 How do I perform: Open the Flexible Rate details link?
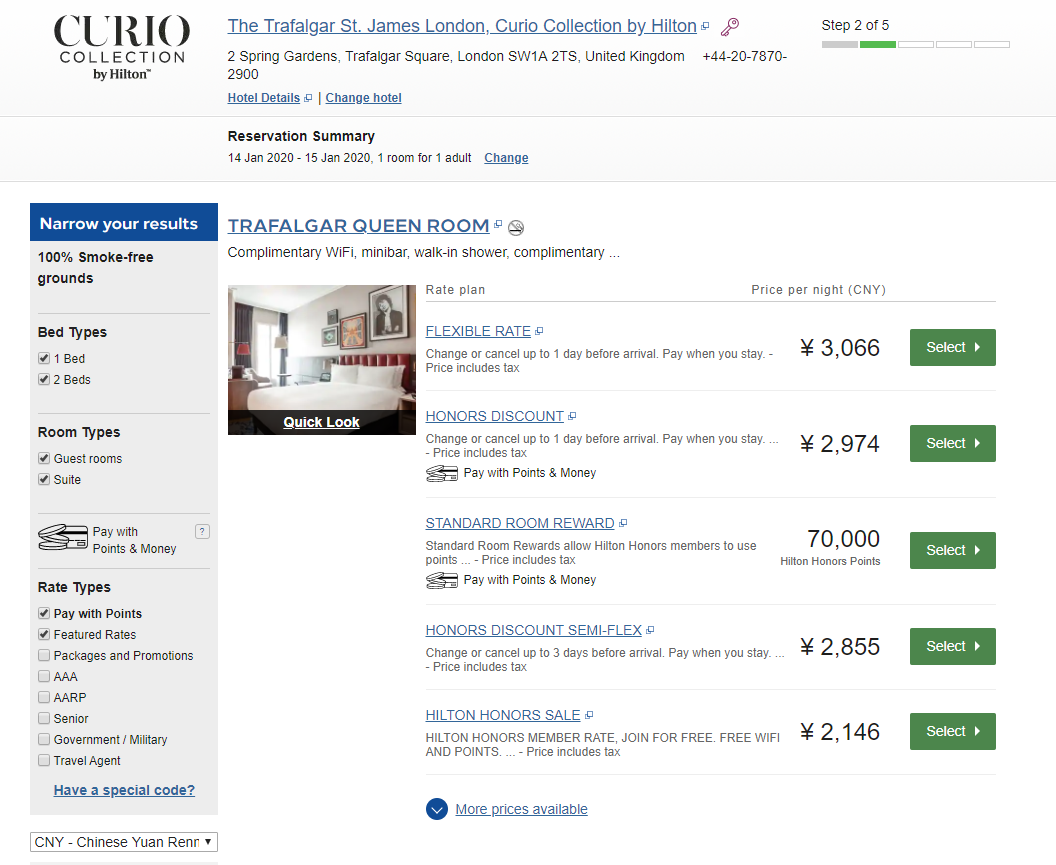[478, 331]
